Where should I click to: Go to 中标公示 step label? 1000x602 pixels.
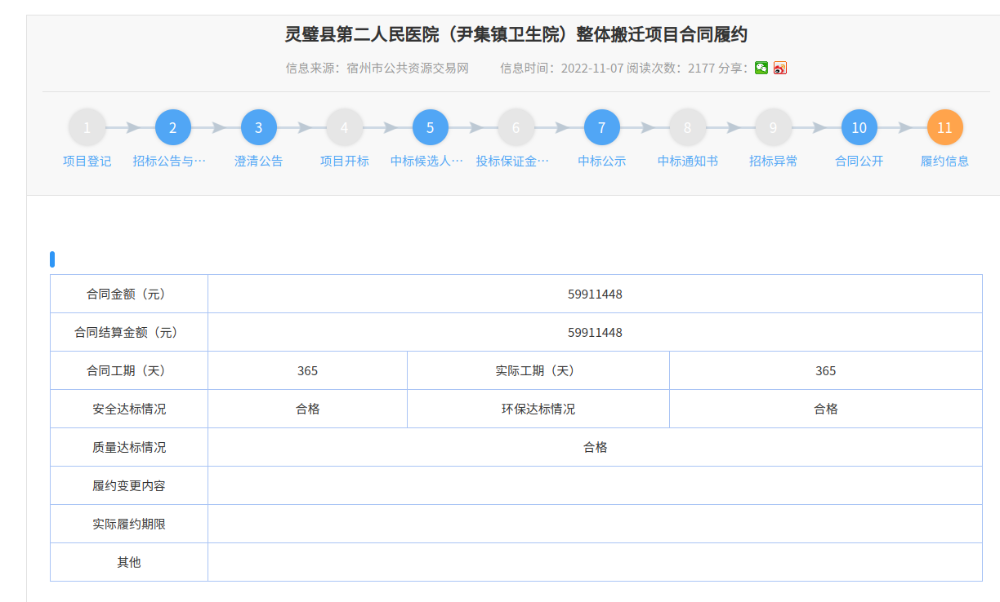pos(601,161)
